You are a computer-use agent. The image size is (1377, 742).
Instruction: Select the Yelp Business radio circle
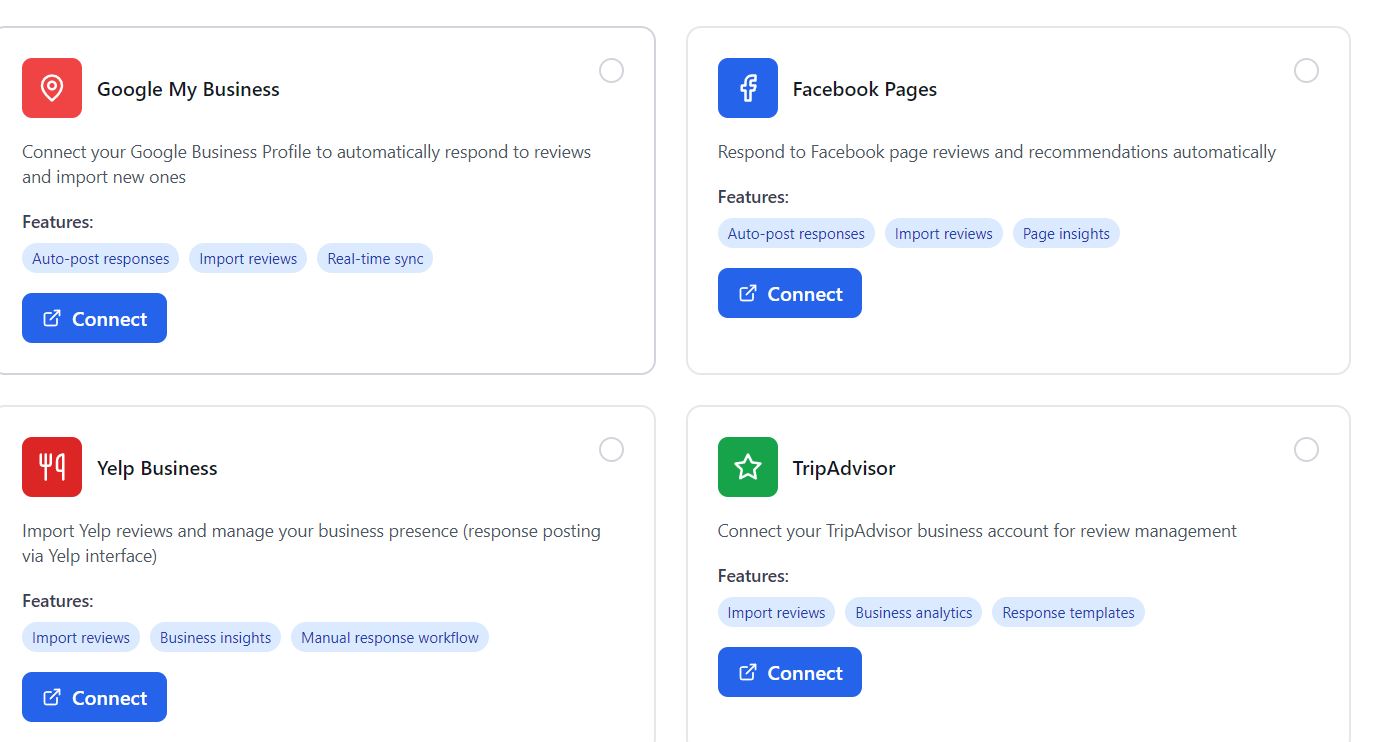(611, 449)
